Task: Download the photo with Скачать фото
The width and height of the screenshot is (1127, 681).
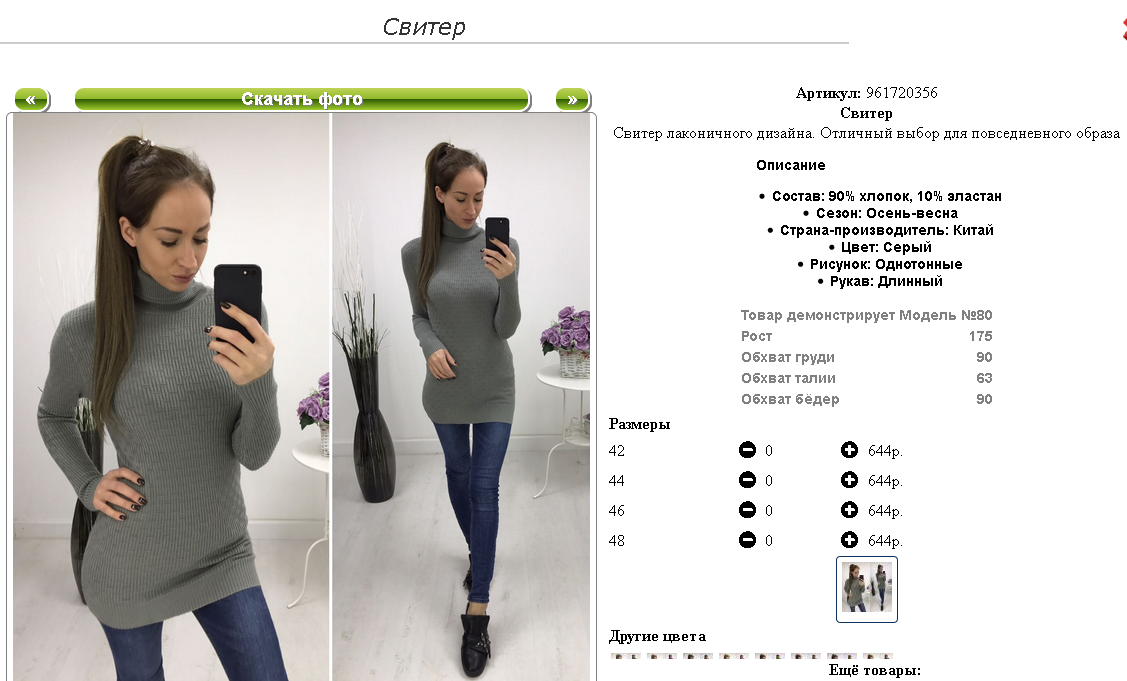Action: coord(302,99)
